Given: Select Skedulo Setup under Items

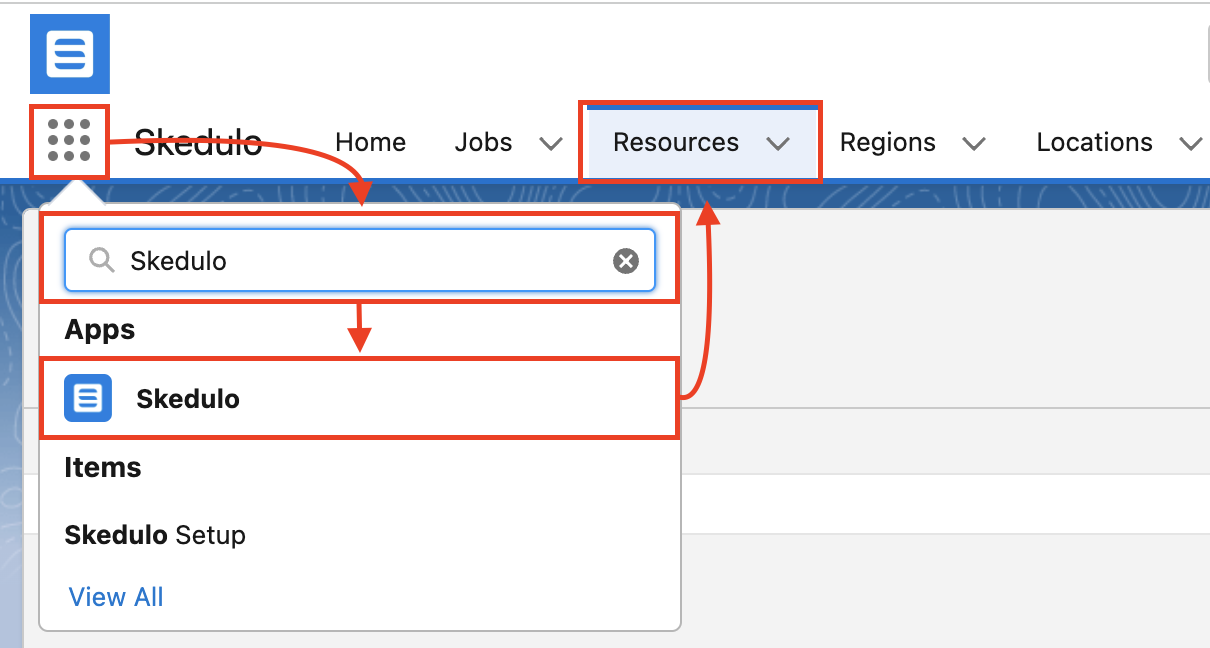Looking at the screenshot, I should click(x=155, y=535).
